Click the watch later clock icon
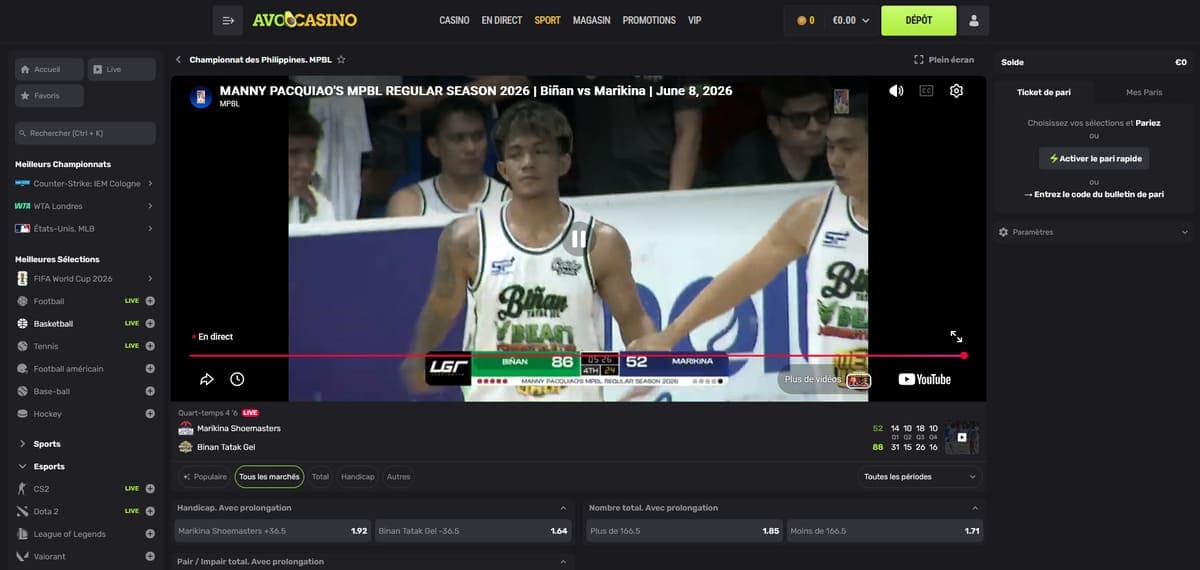 (x=237, y=379)
